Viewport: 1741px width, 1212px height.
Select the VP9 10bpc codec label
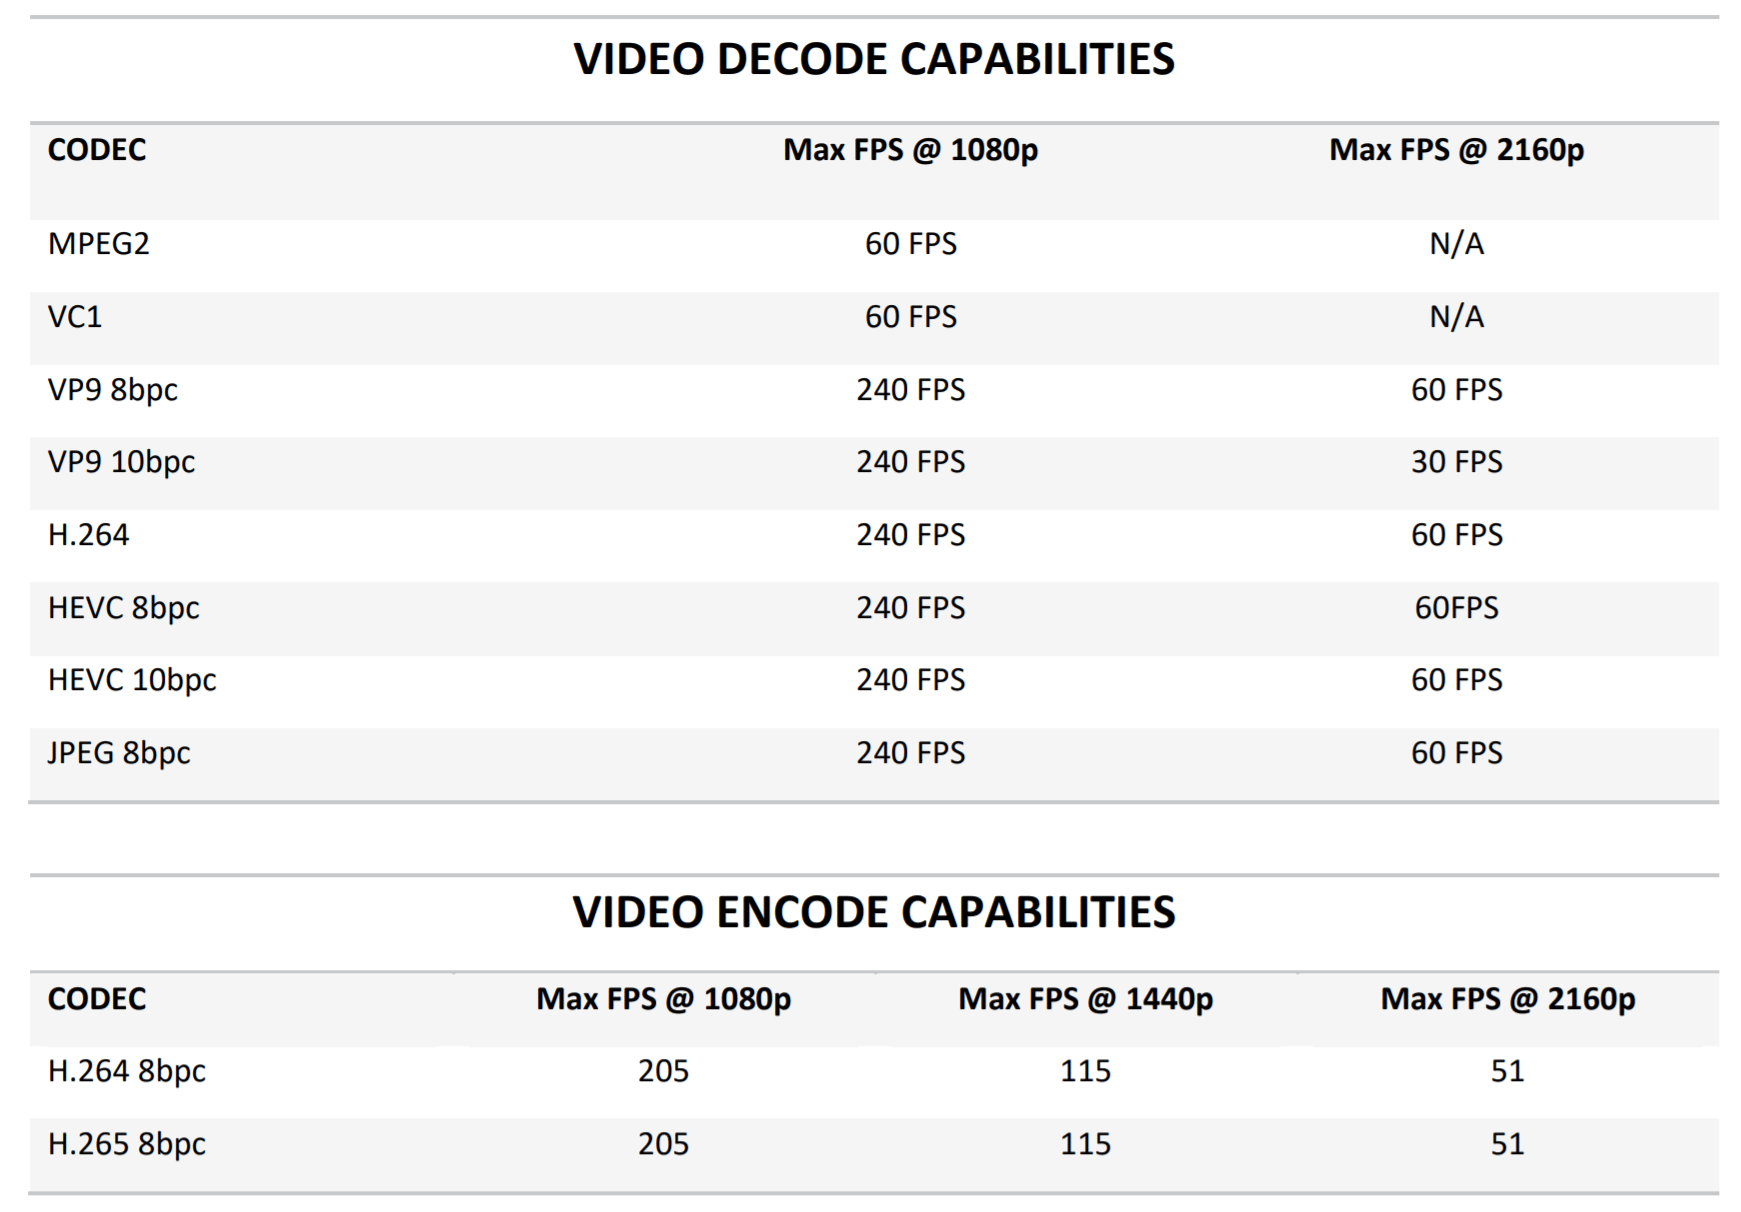click(121, 462)
